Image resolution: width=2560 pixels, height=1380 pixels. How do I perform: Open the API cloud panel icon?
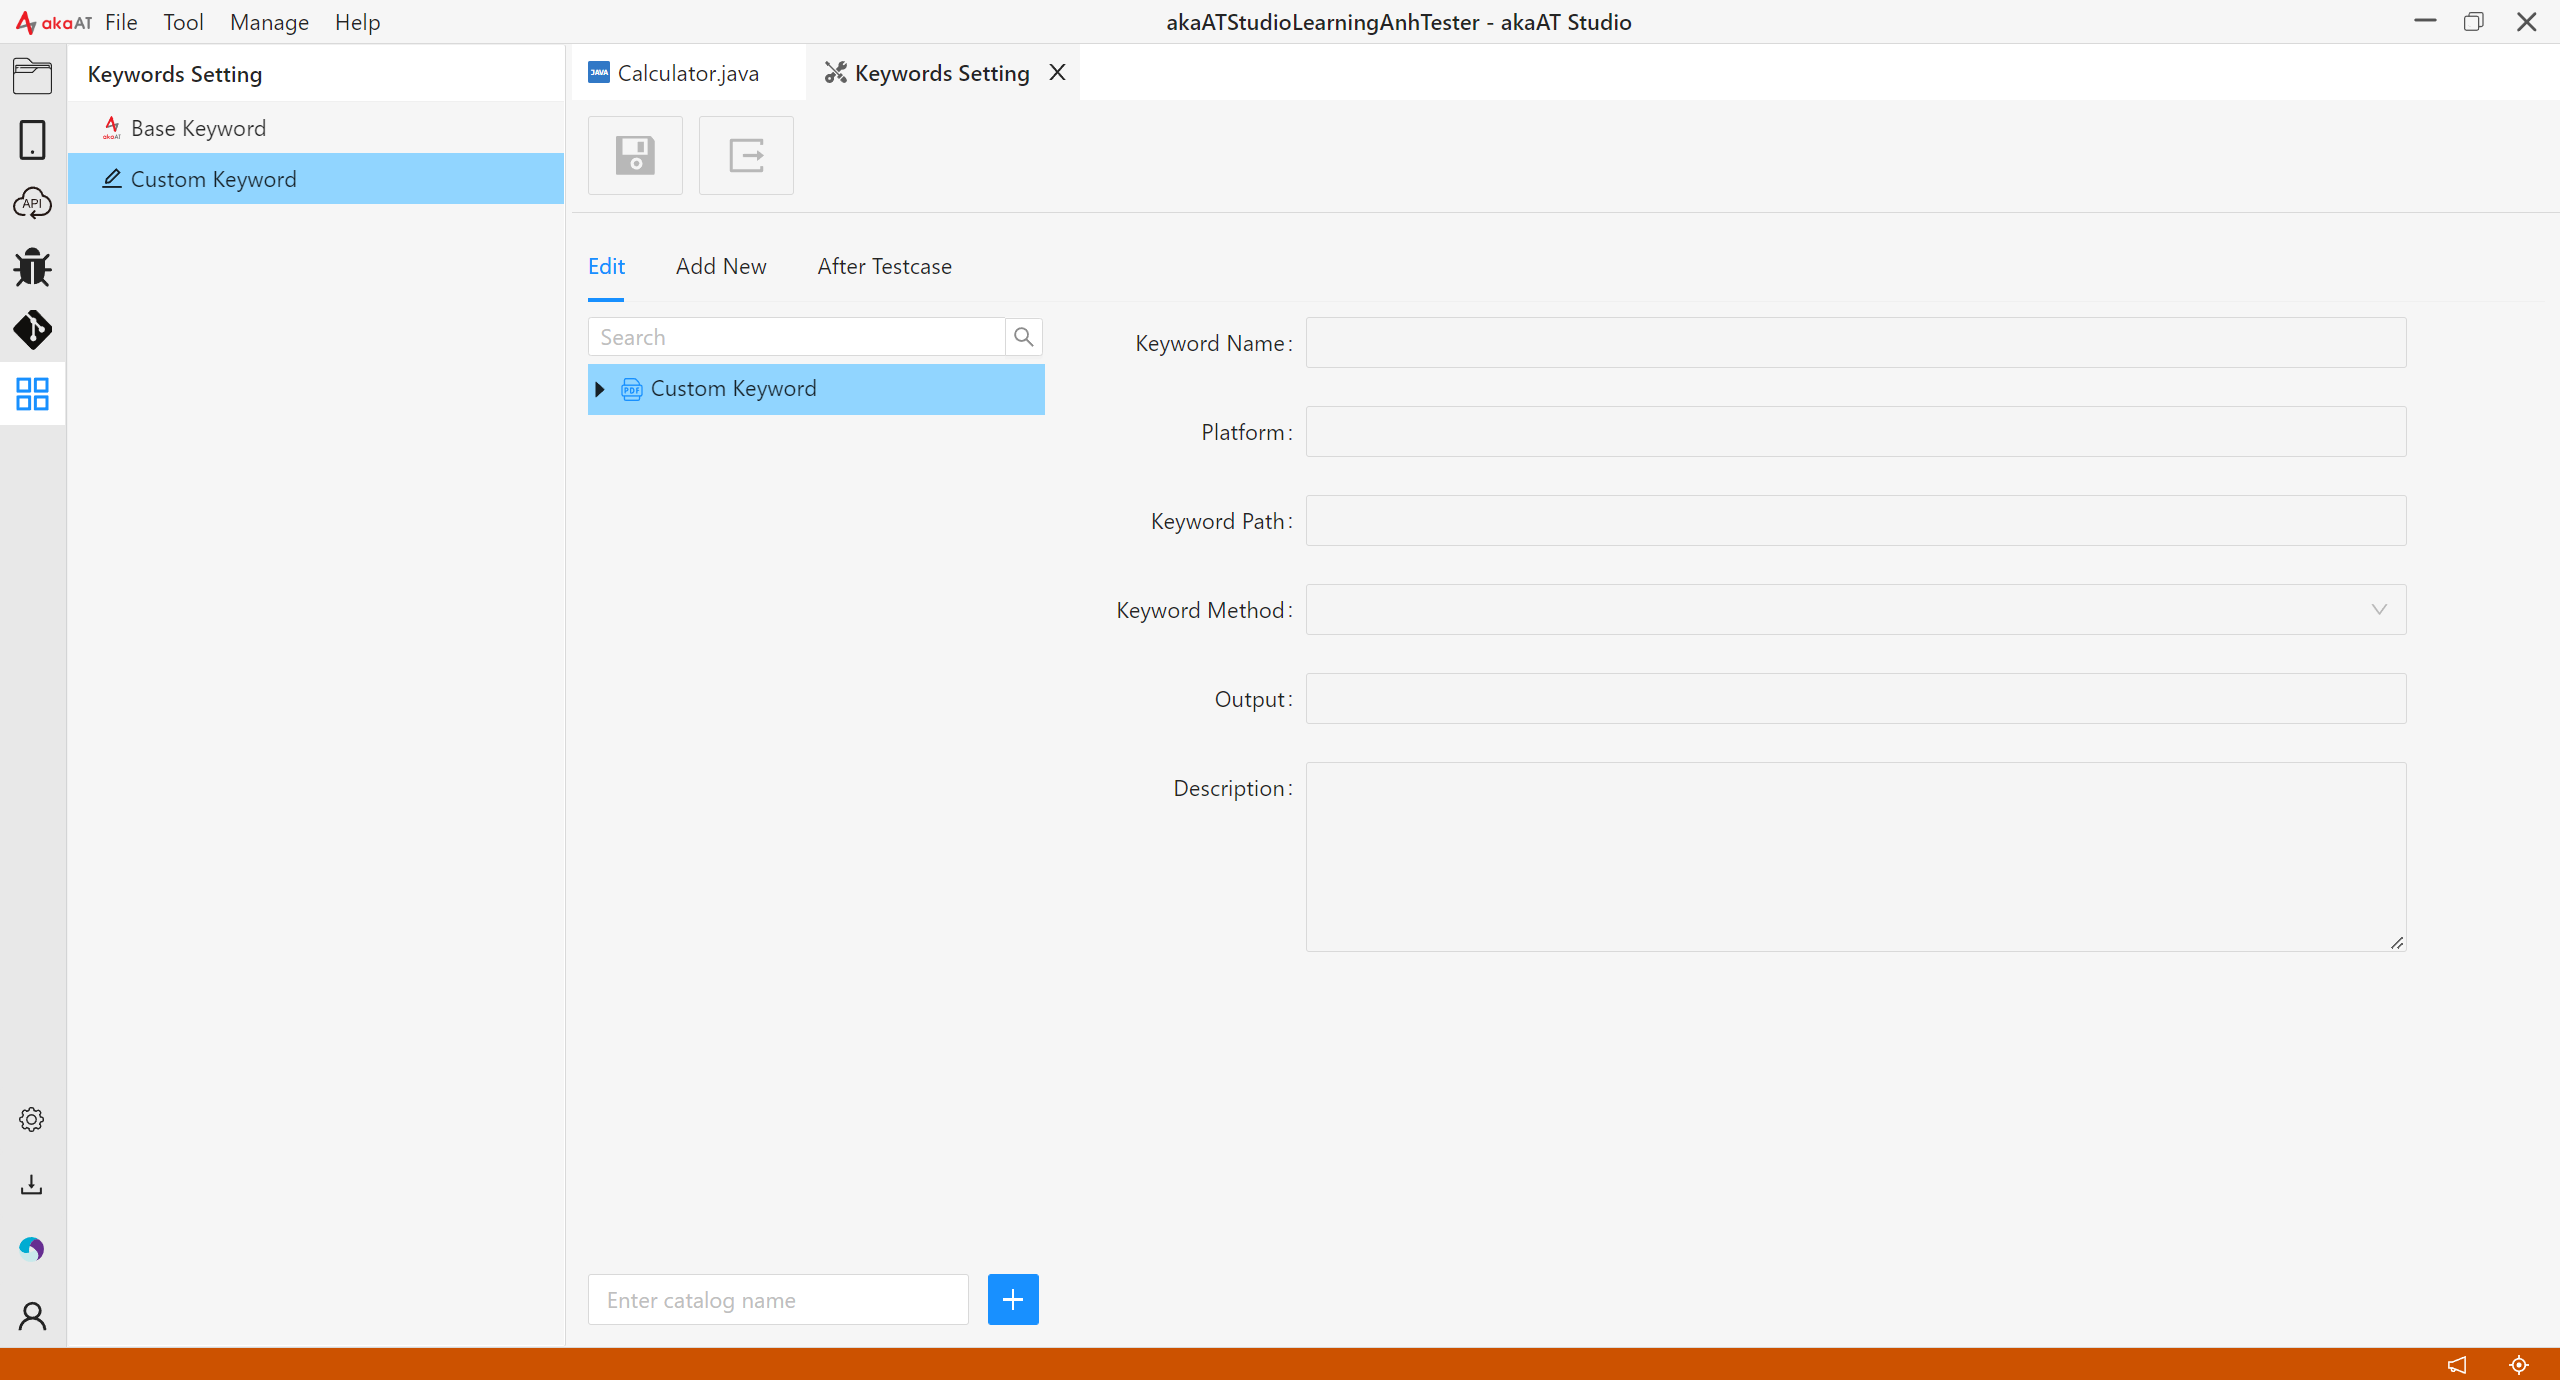pos(32,203)
